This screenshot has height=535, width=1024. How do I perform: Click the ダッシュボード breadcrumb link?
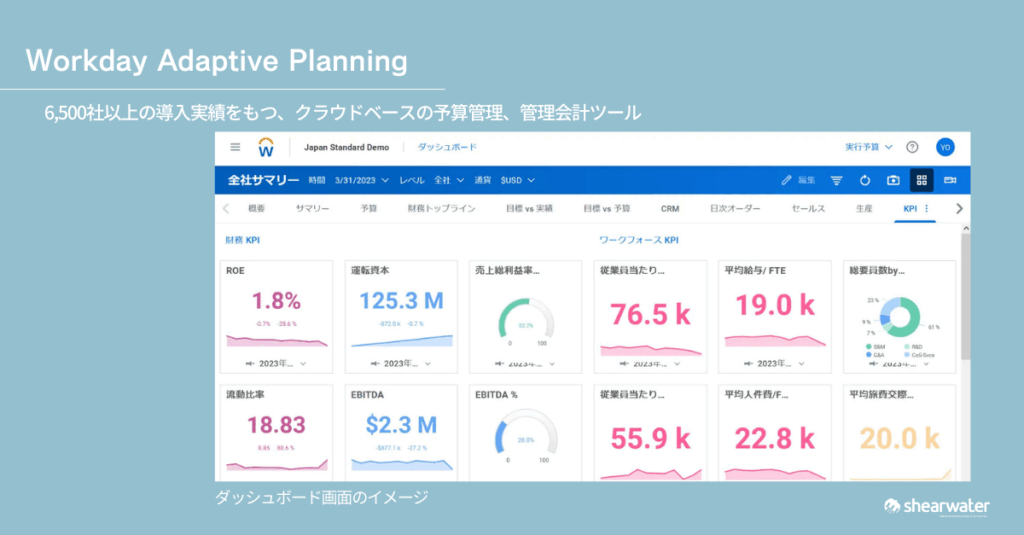coord(447,147)
